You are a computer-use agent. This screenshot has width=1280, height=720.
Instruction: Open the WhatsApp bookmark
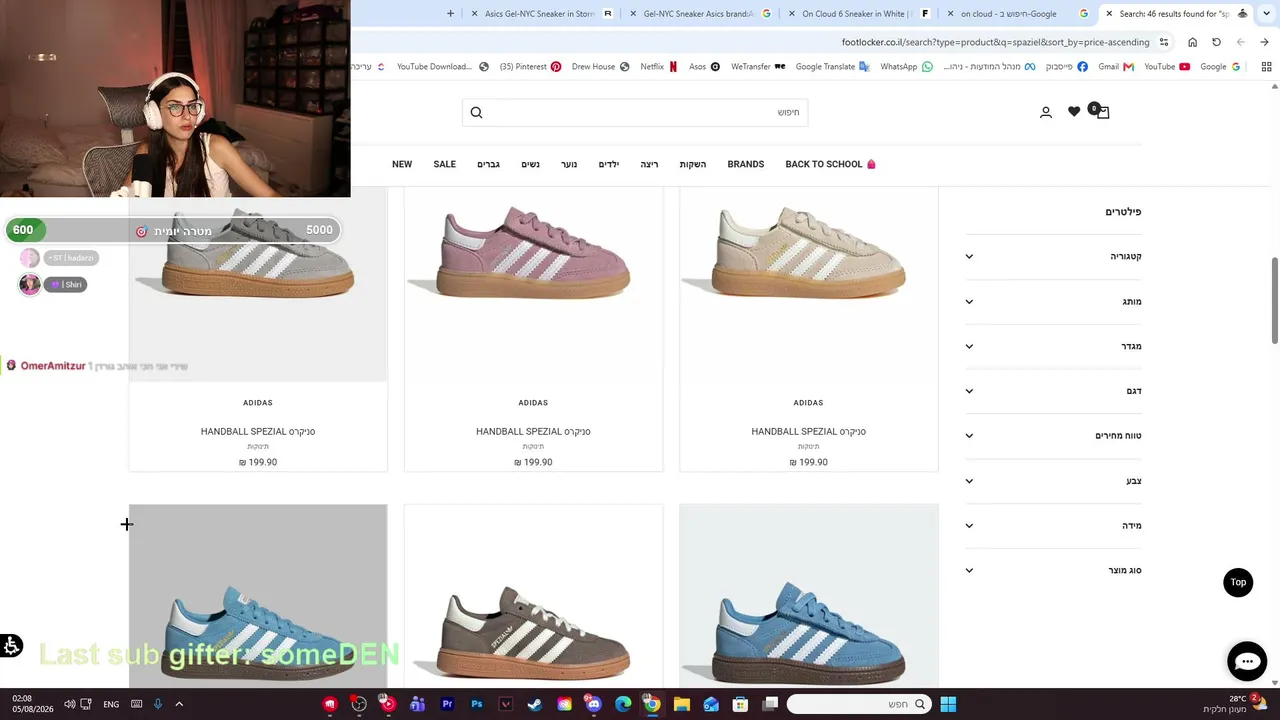point(906,67)
